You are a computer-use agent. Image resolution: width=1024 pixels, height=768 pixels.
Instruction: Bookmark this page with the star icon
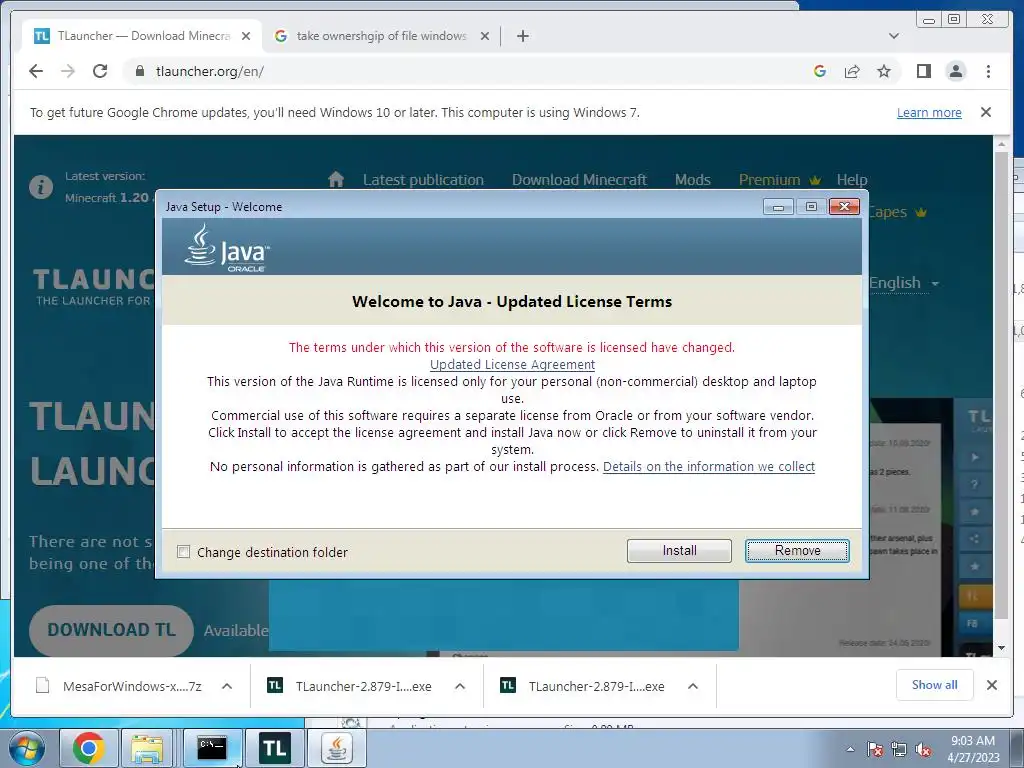(x=884, y=71)
